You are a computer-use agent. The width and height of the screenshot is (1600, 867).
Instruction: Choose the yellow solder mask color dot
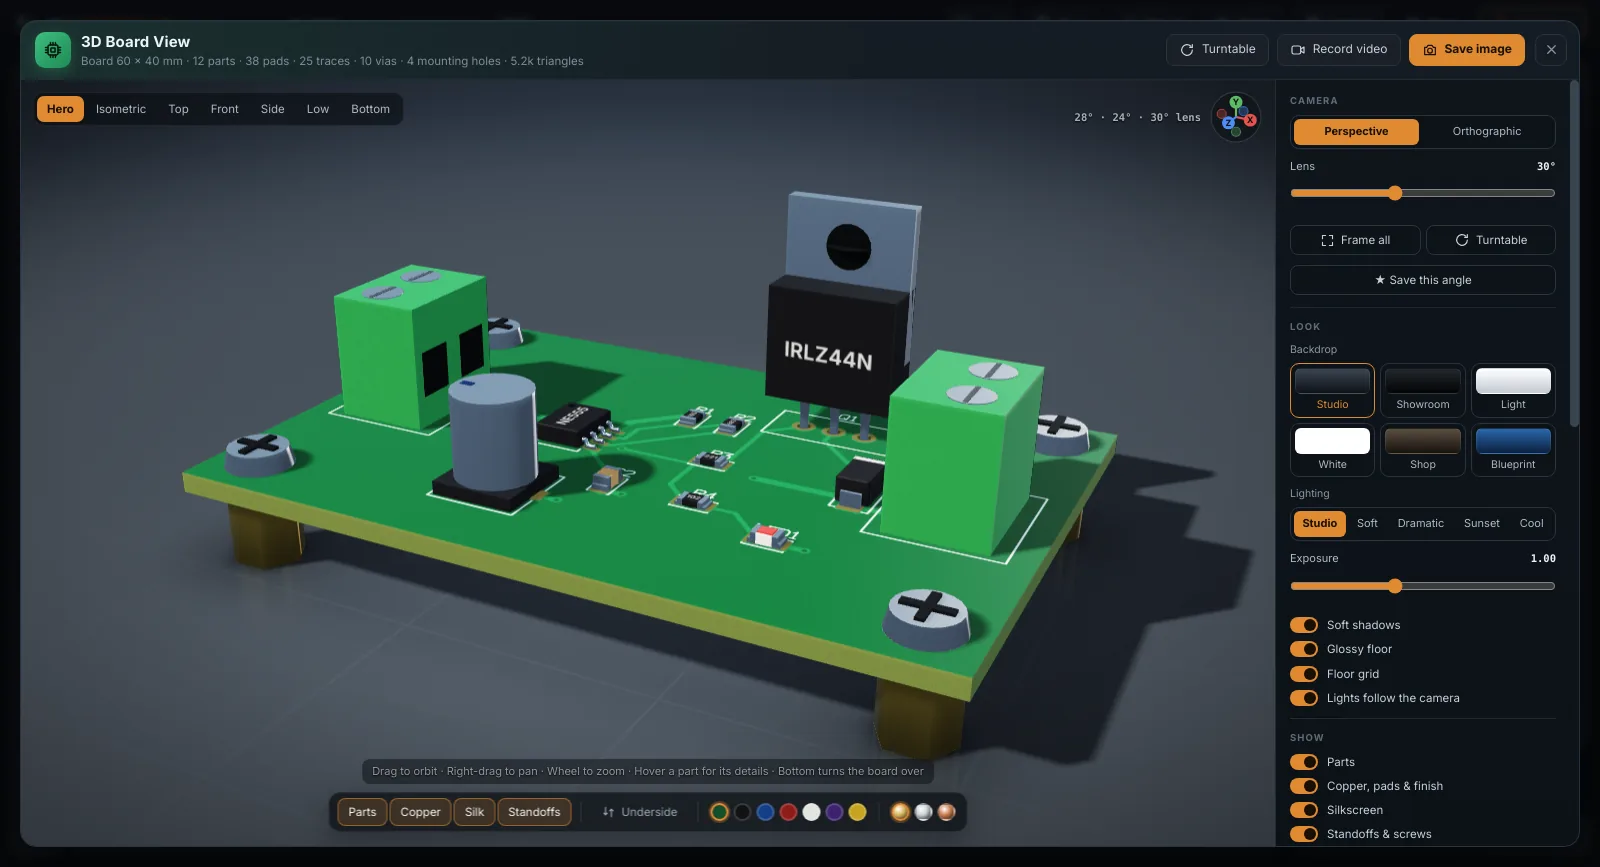[857, 812]
